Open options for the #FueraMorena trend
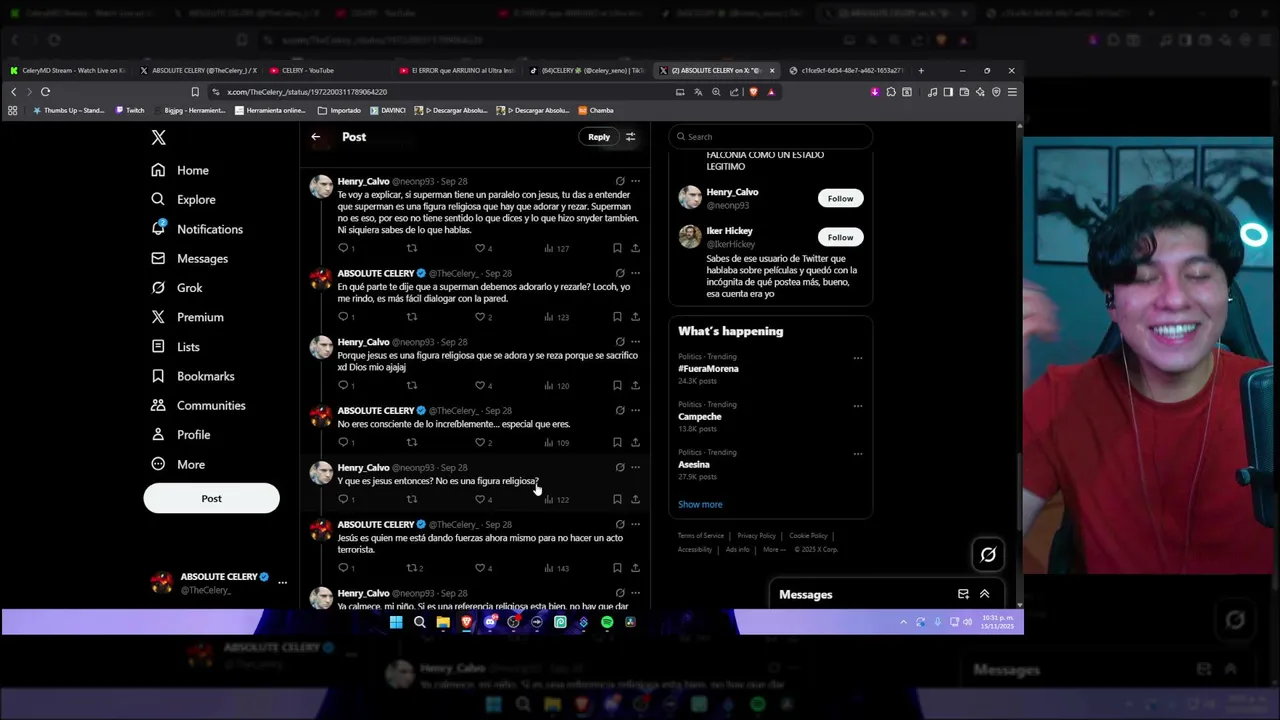 (x=857, y=358)
